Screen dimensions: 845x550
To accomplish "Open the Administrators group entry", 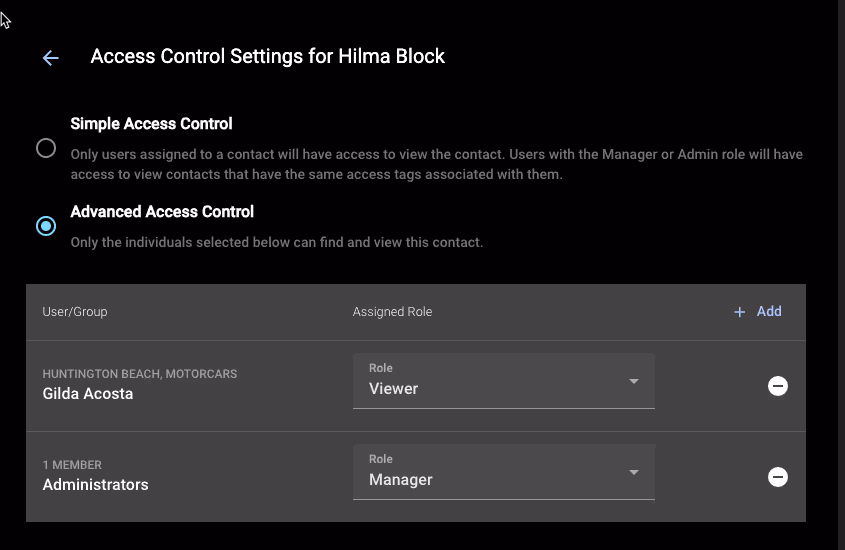I will click(x=95, y=485).
